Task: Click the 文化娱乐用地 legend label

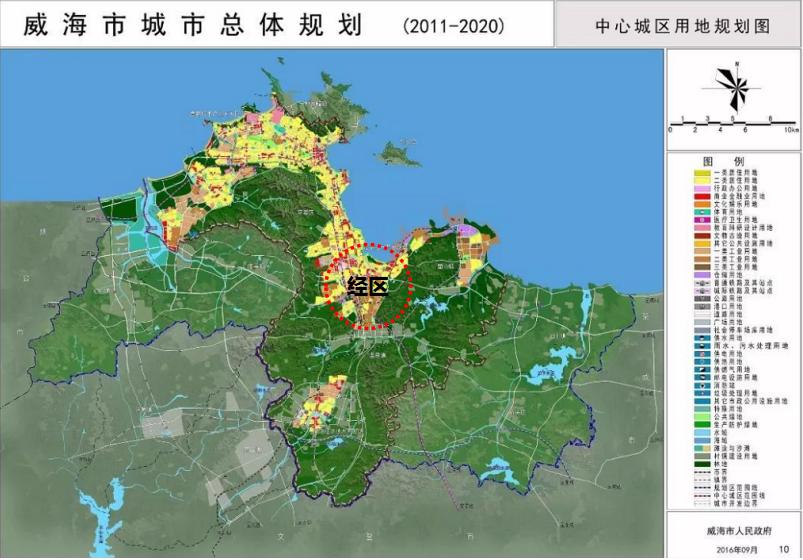Action: (735, 204)
